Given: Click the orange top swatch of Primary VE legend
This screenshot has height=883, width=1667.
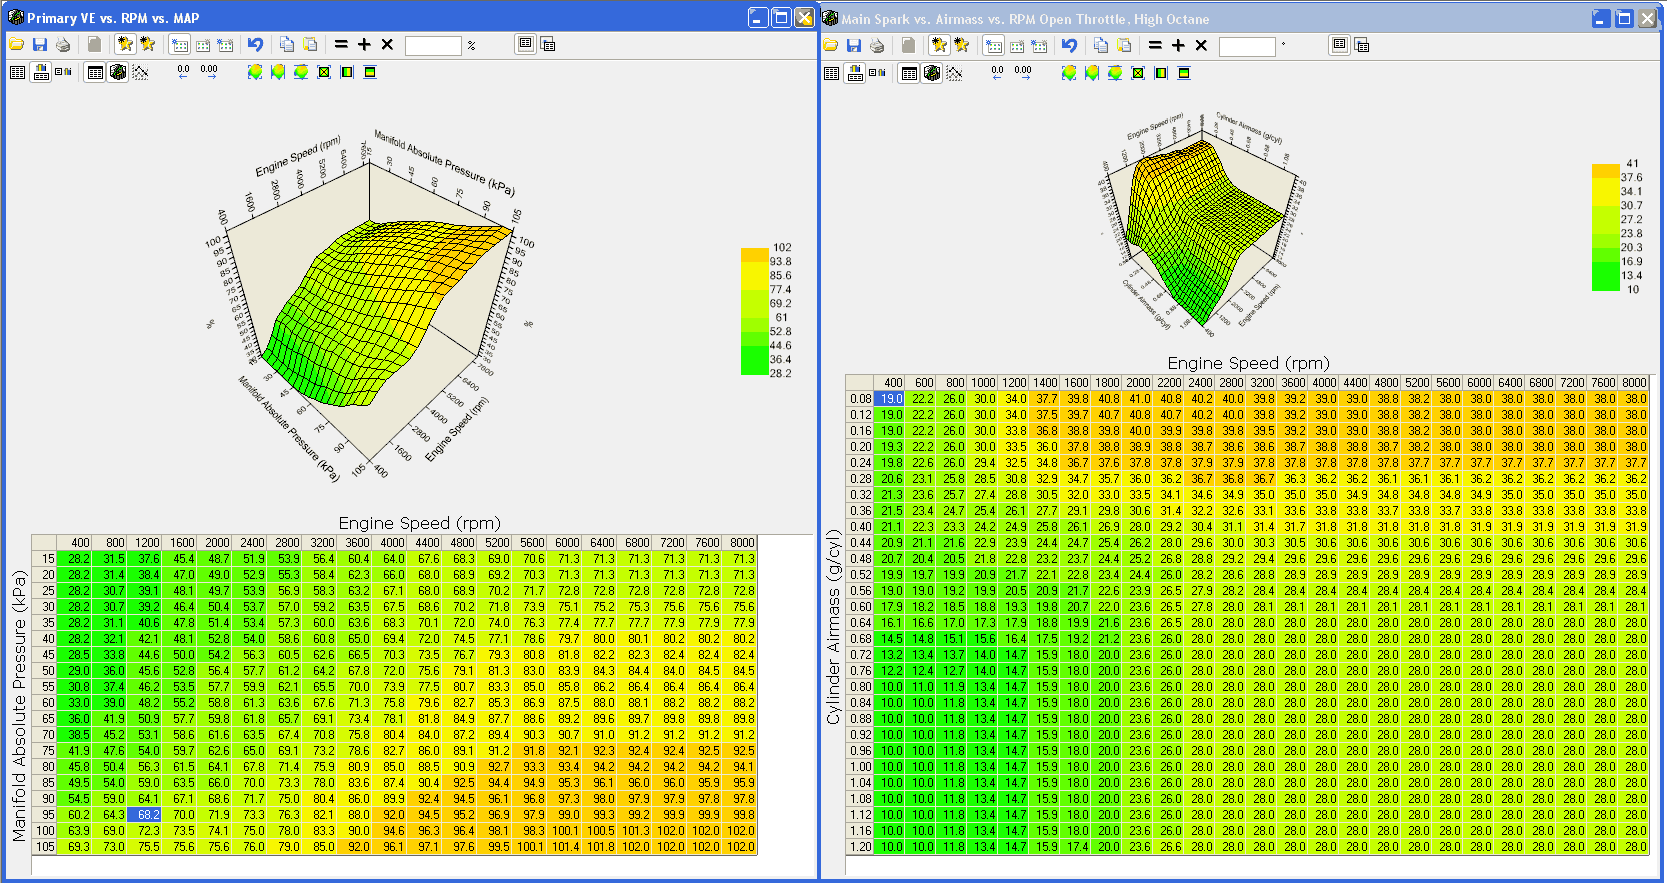Looking at the screenshot, I should [x=755, y=255].
